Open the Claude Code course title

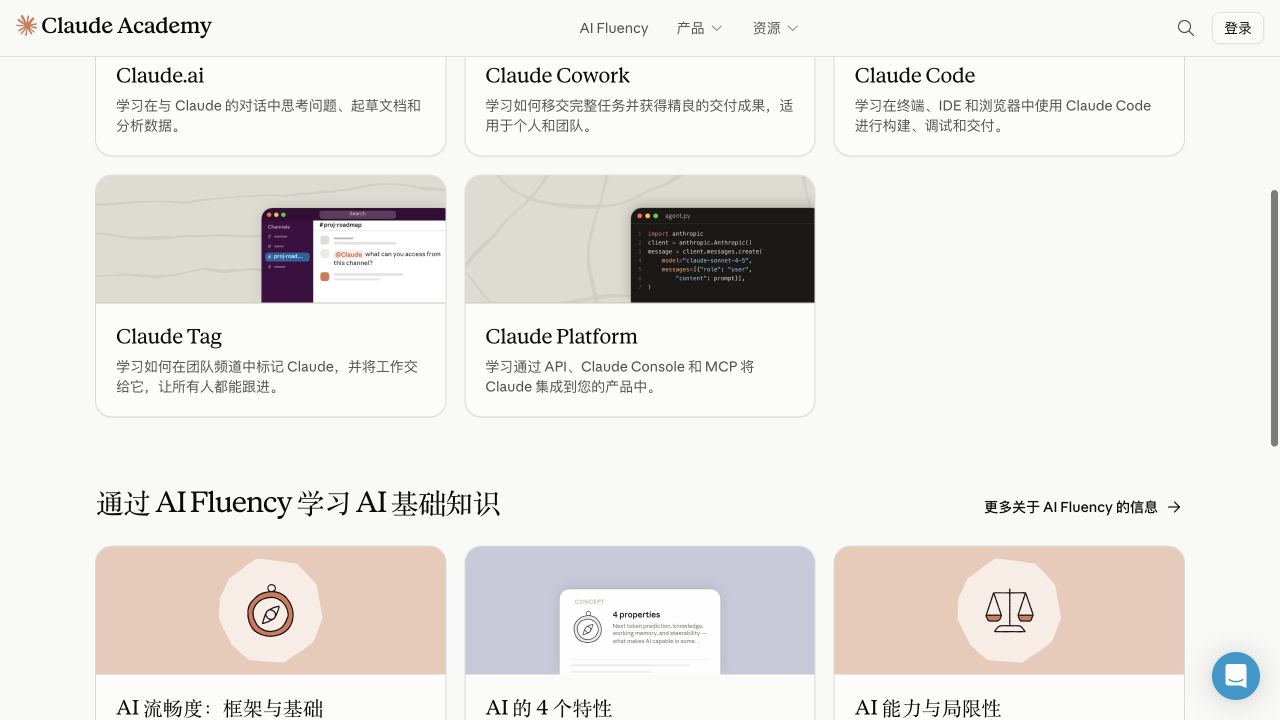915,75
